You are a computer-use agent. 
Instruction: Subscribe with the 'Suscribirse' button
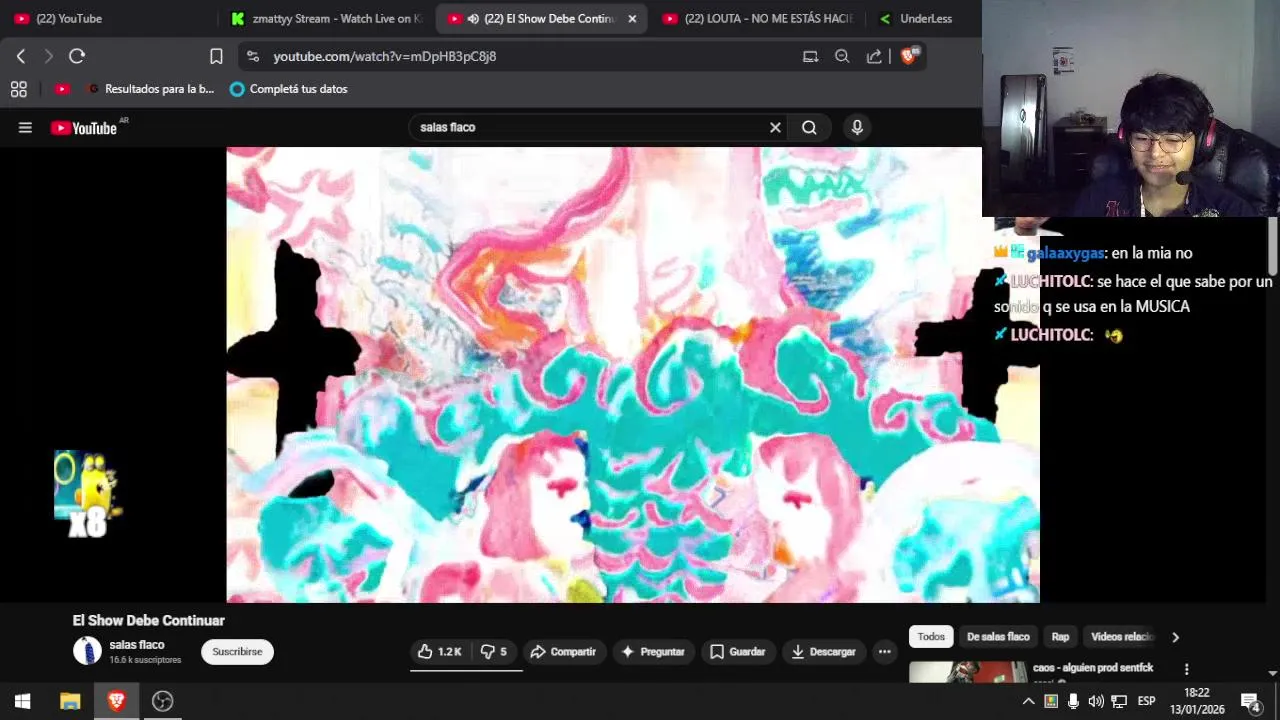click(237, 651)
